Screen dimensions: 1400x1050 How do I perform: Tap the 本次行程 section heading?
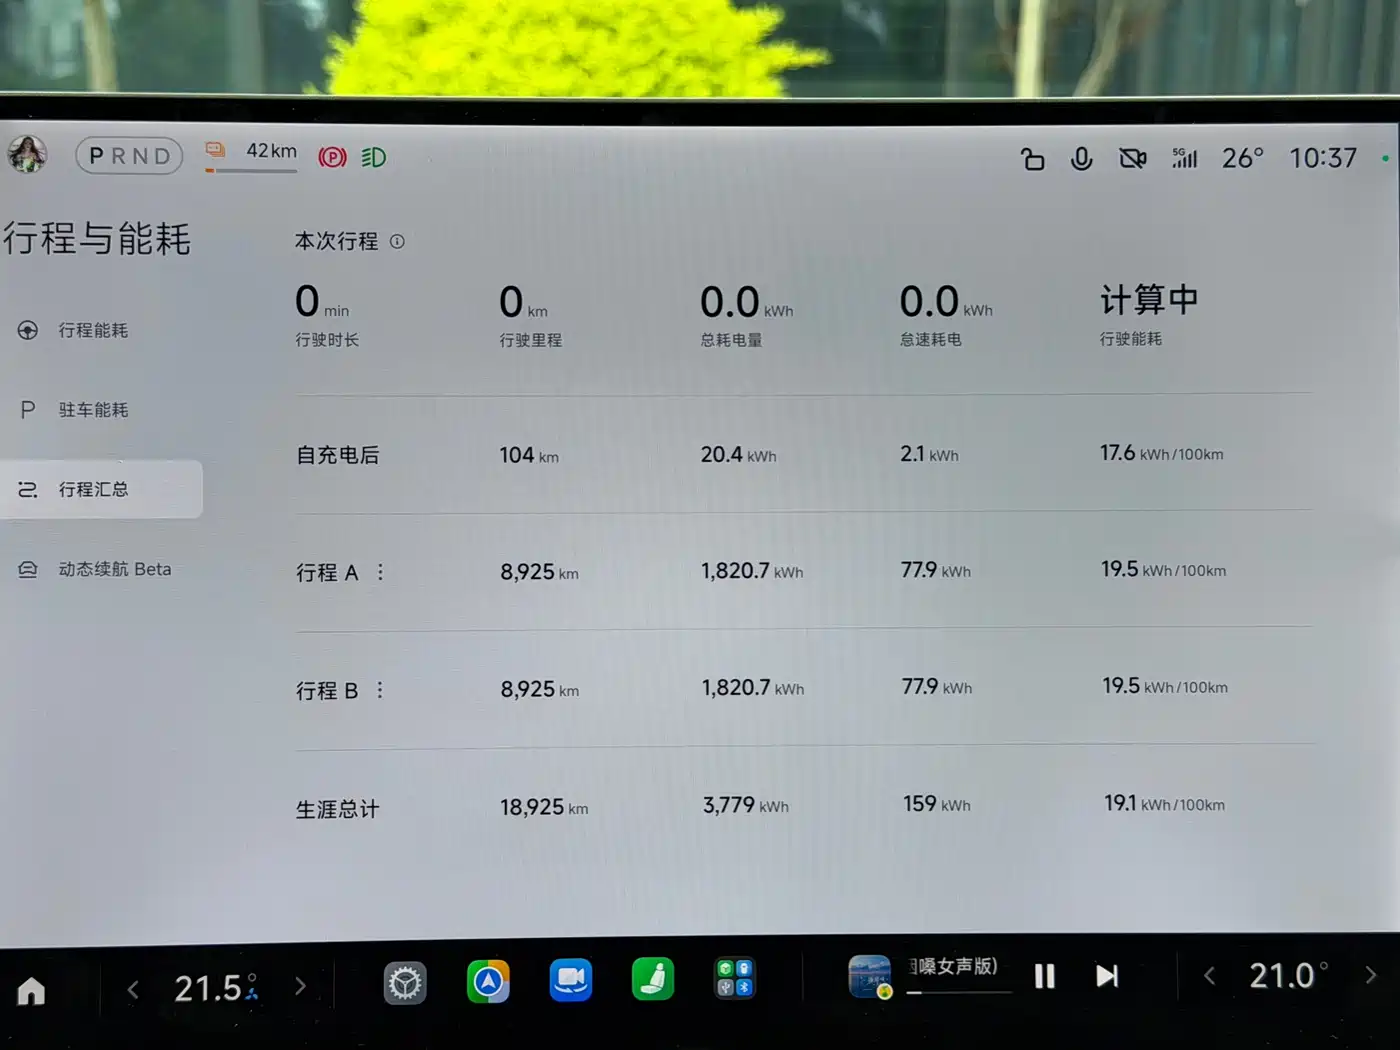[x=337, y=241]
